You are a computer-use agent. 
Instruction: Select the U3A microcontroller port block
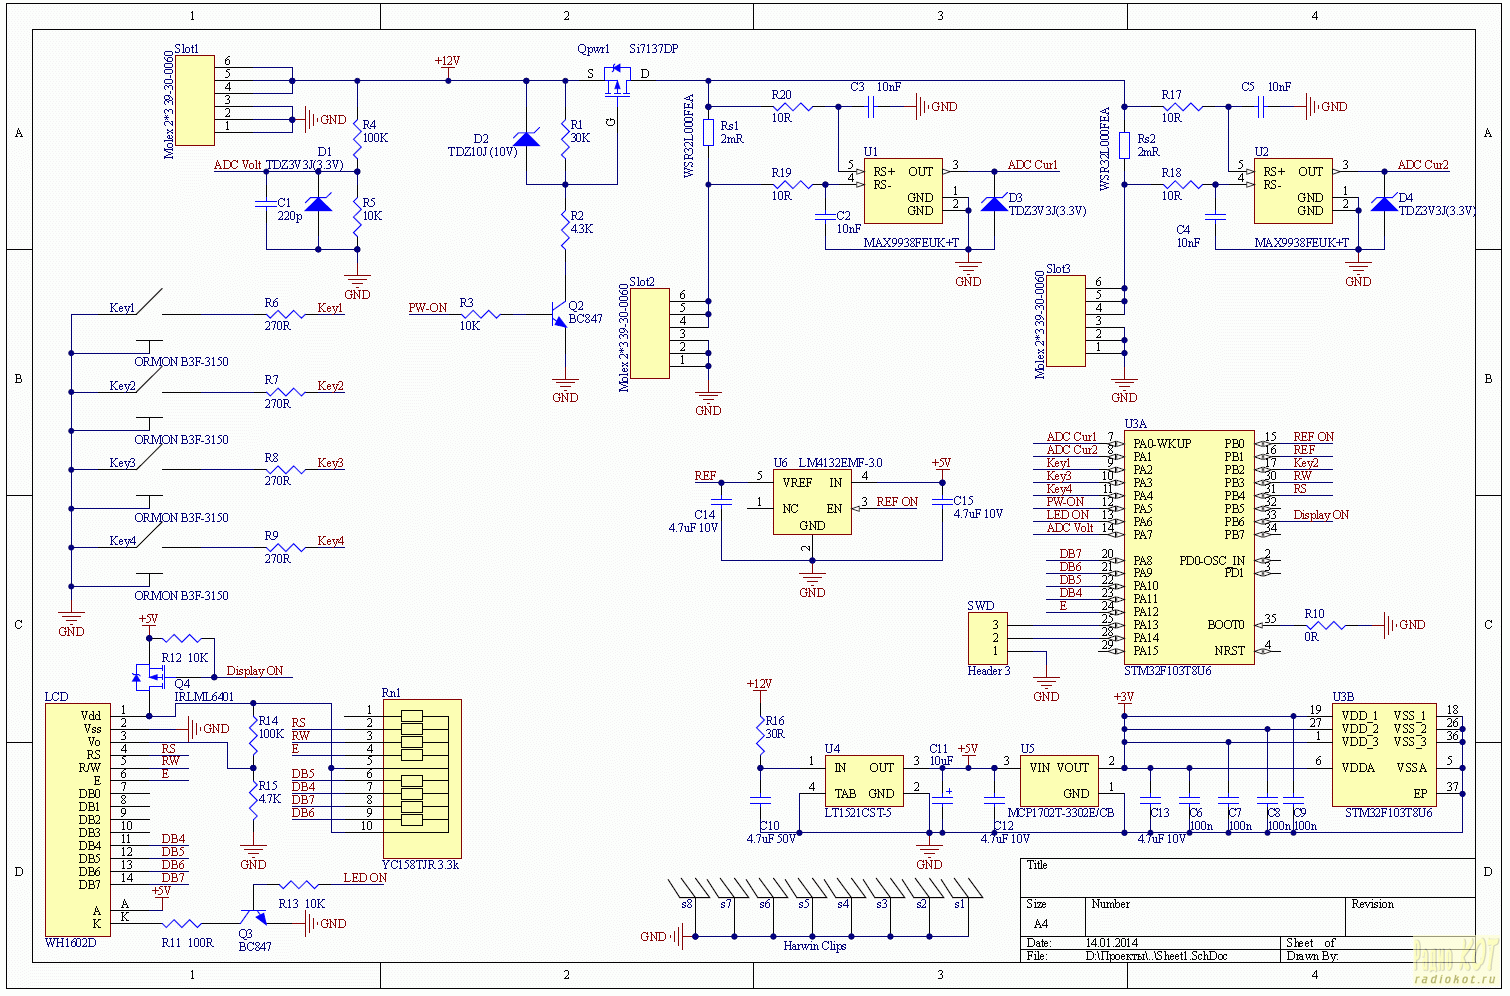[1189, 548]
